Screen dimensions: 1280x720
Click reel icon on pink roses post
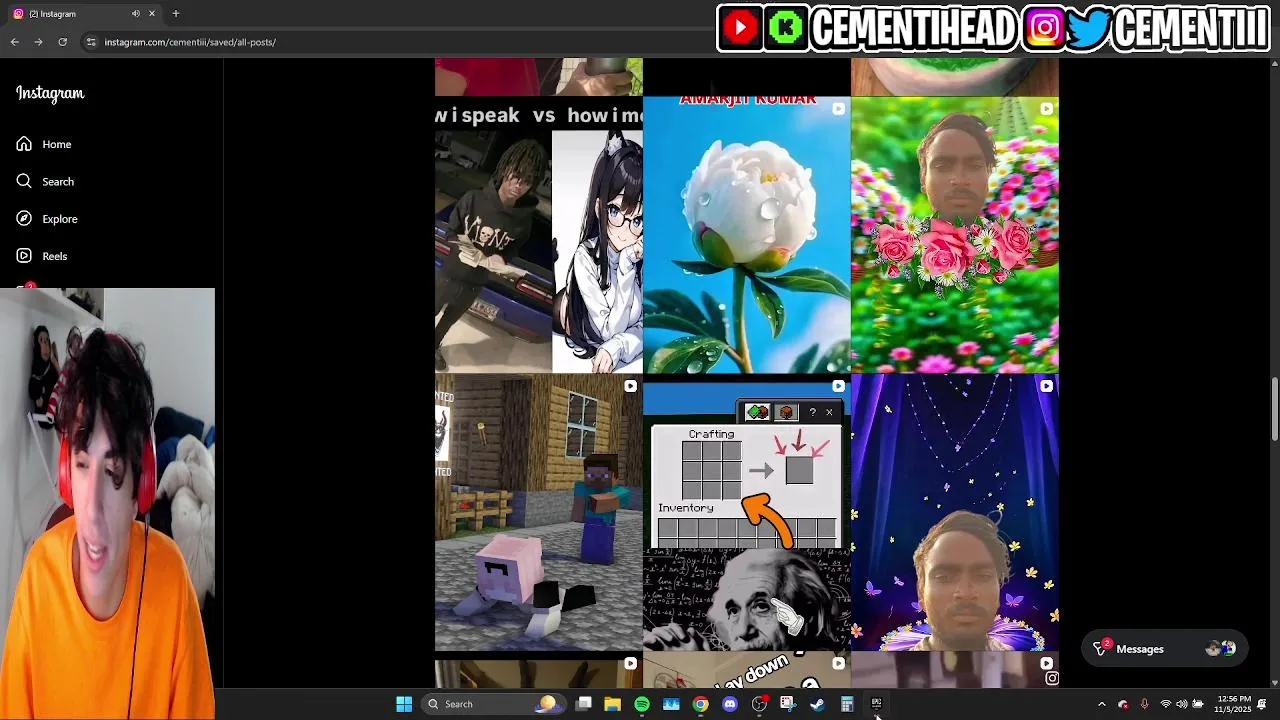click(1046, 109)
